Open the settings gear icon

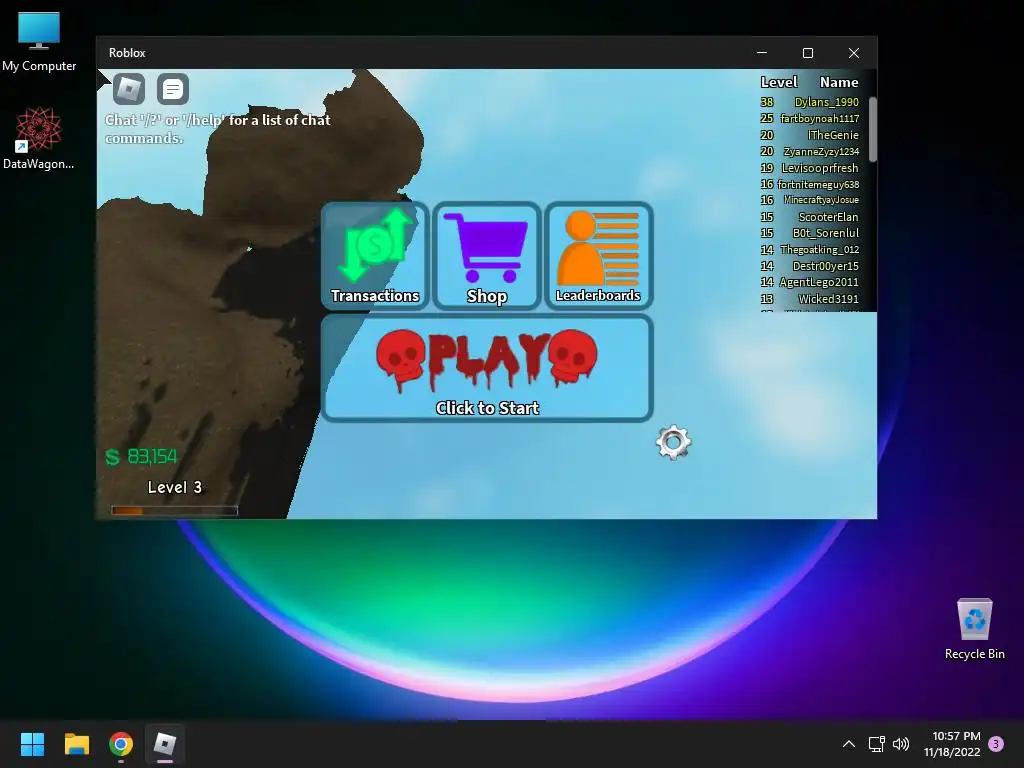673,443
